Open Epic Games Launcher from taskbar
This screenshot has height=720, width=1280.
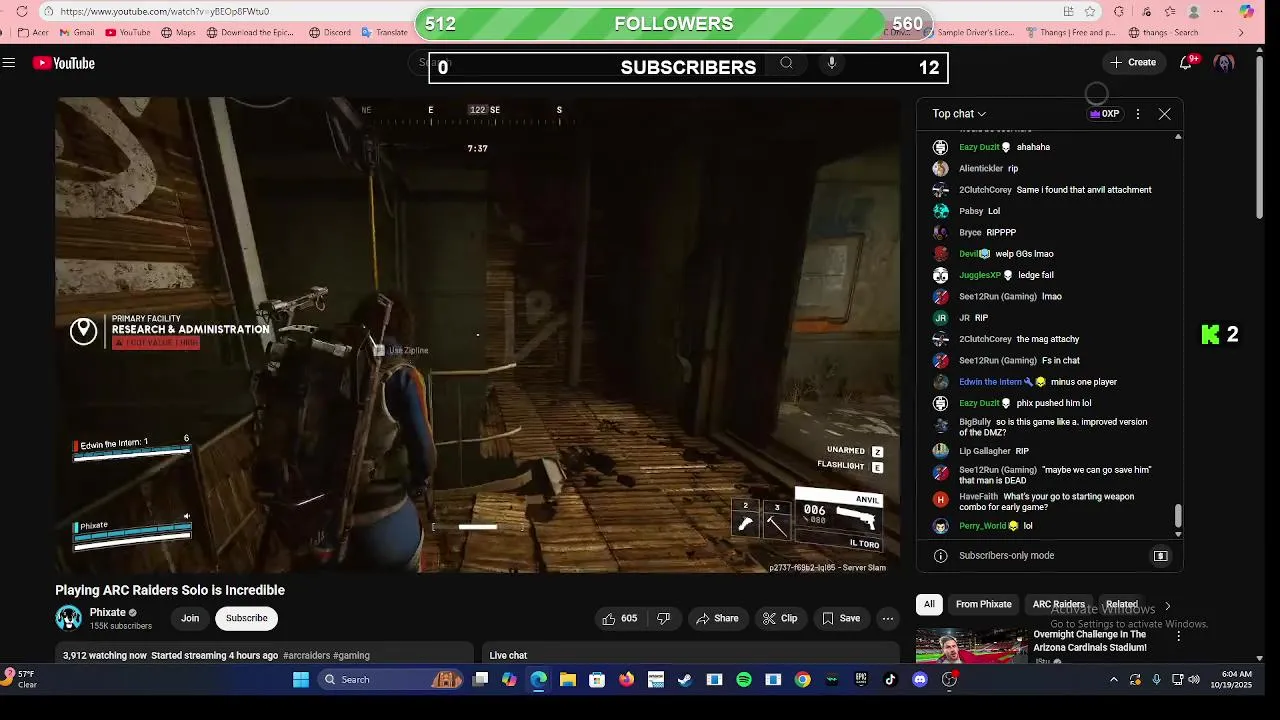pos(861,680)
